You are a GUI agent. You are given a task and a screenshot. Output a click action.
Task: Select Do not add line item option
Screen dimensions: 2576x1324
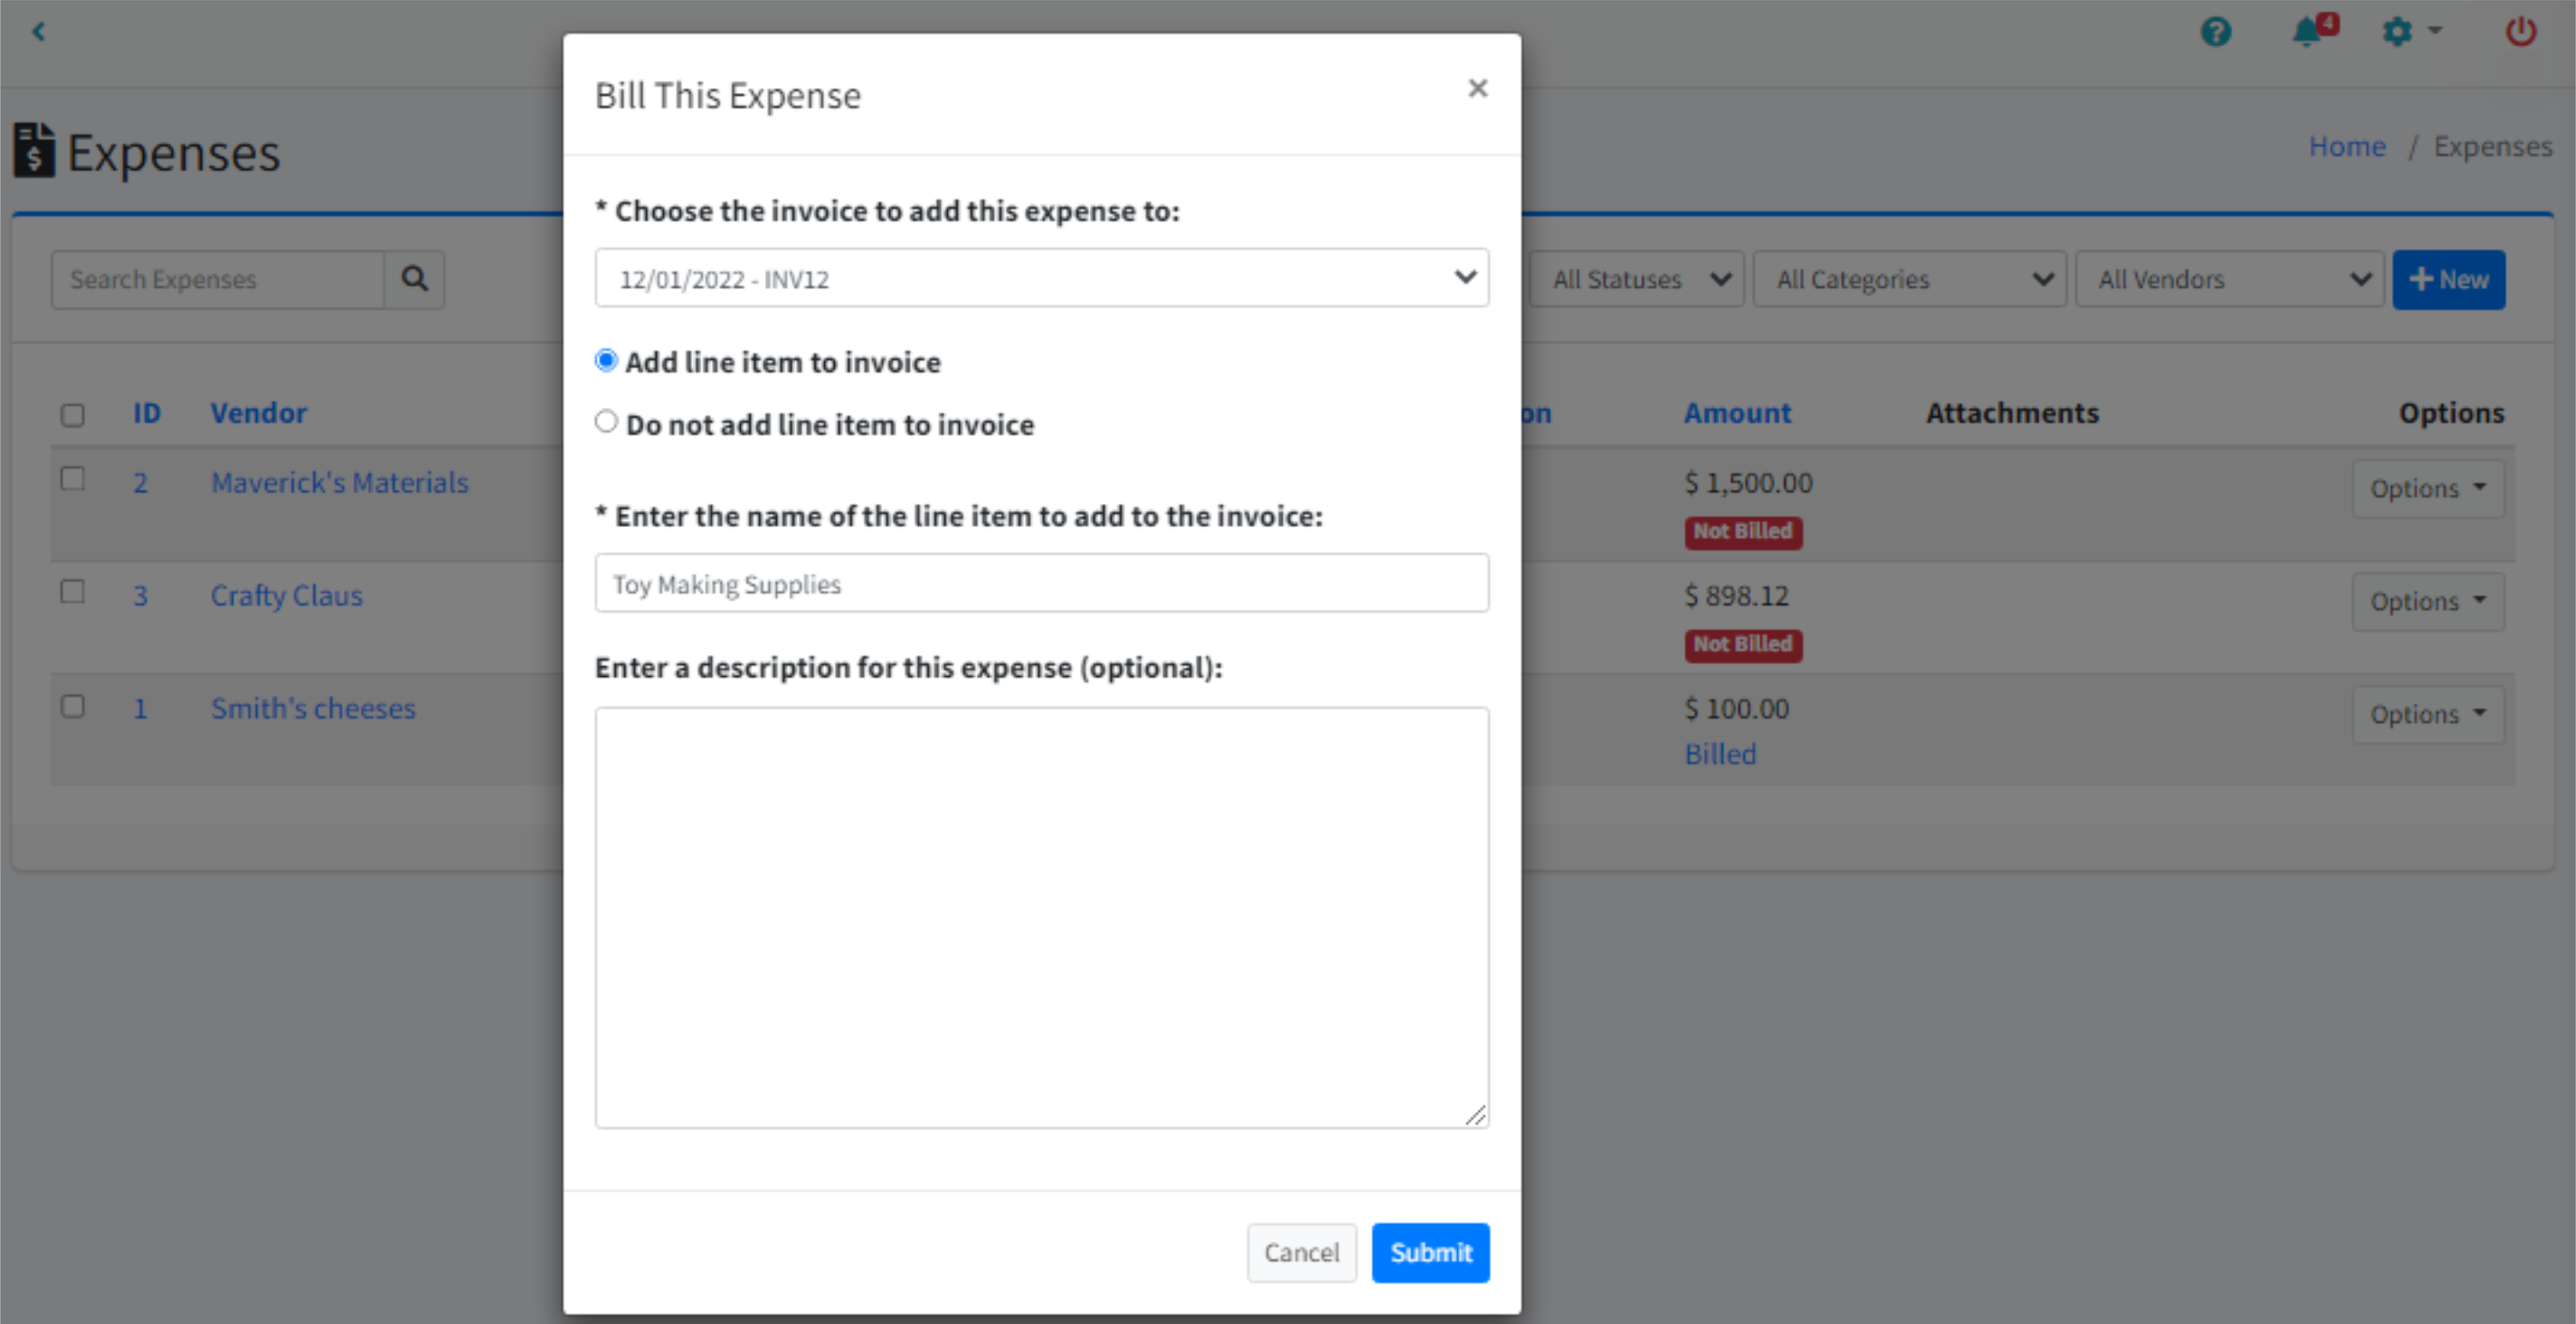coord(606,422)
